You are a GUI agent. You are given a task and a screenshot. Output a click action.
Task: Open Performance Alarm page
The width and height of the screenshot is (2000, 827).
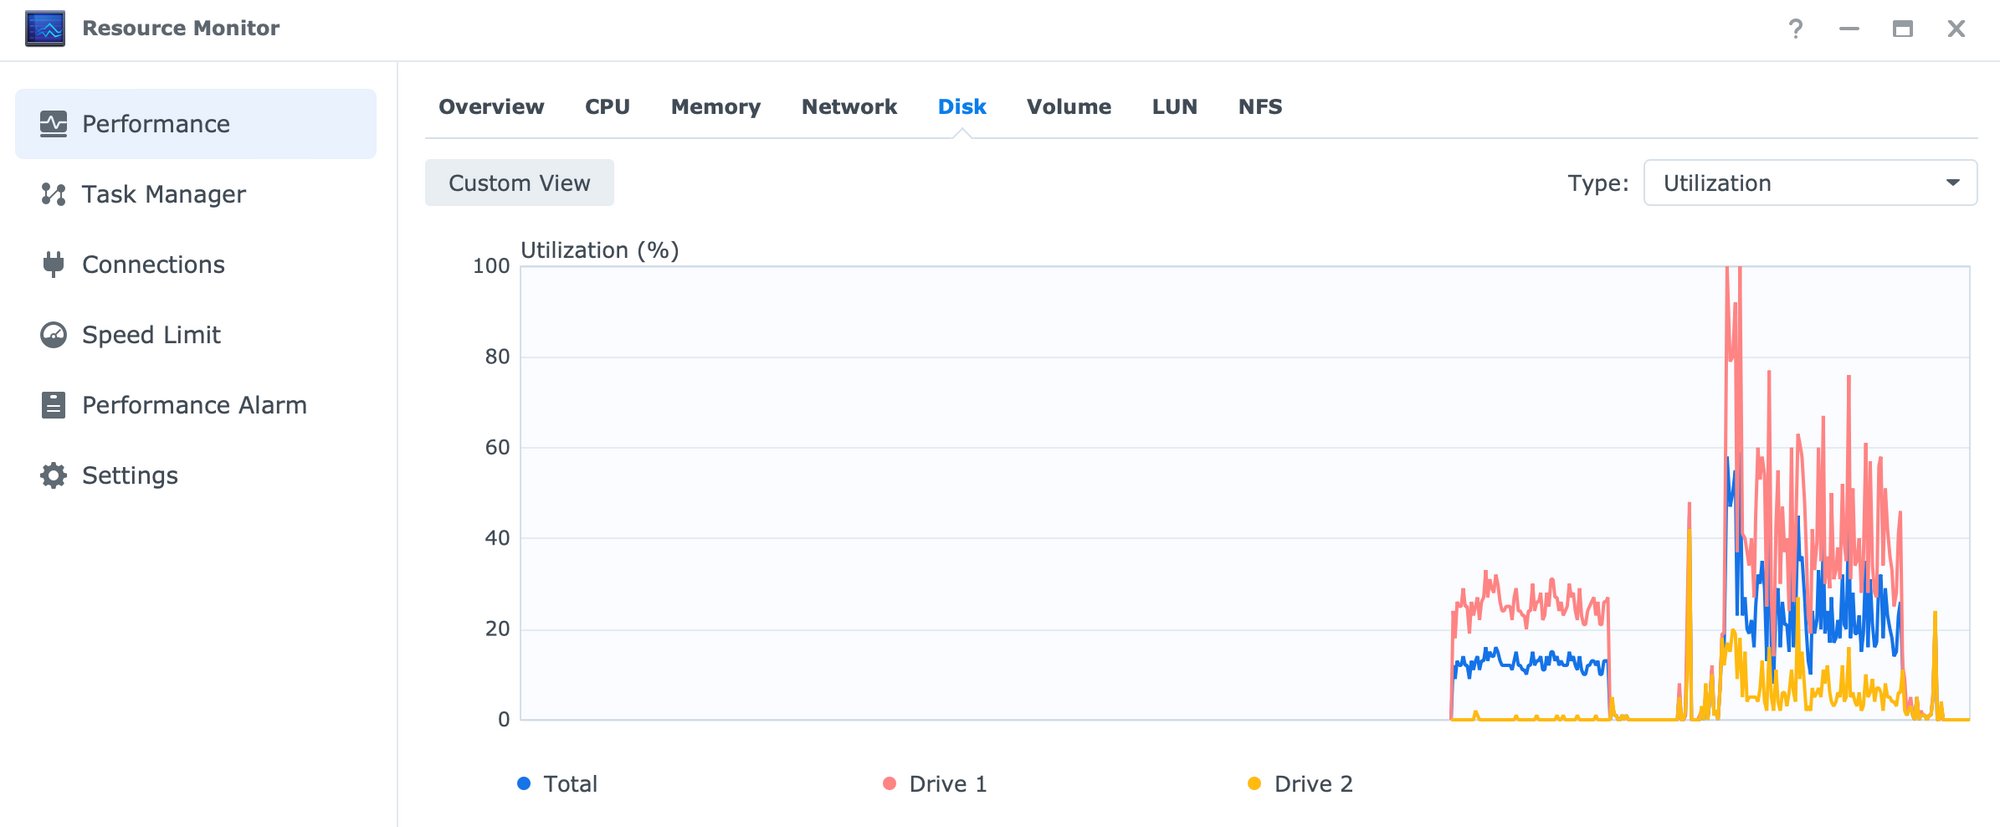point(196,405)
